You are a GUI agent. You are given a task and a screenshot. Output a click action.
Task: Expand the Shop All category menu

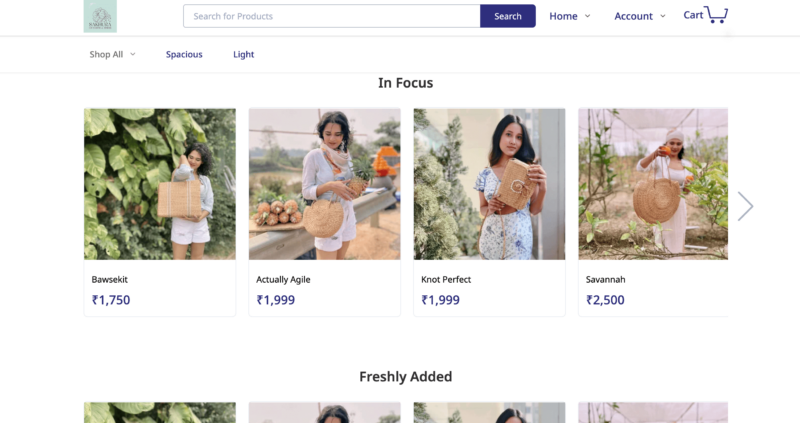(x=112, y=54)
